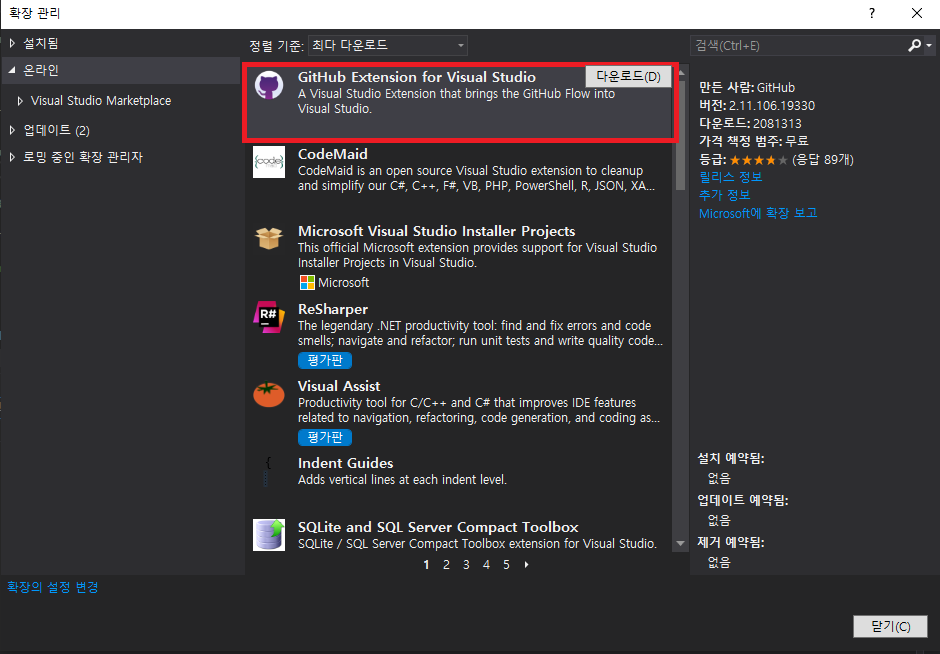Click the extension list scrollbar thumb

pos(680,135)
